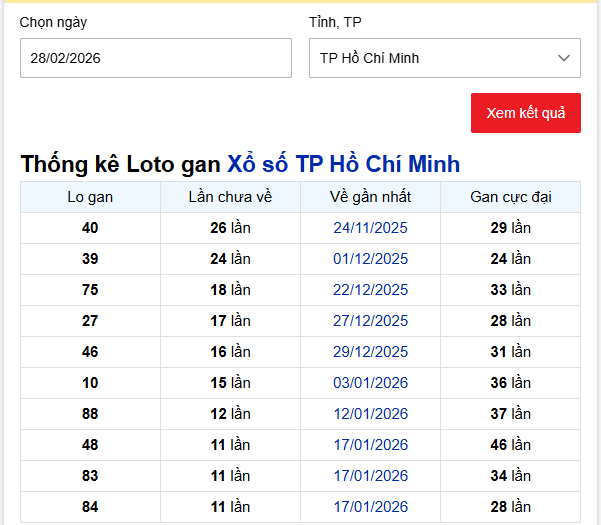Click the Gan cực đại column header
This screenshot has width=601, height=525.
[x=510, y=197]
